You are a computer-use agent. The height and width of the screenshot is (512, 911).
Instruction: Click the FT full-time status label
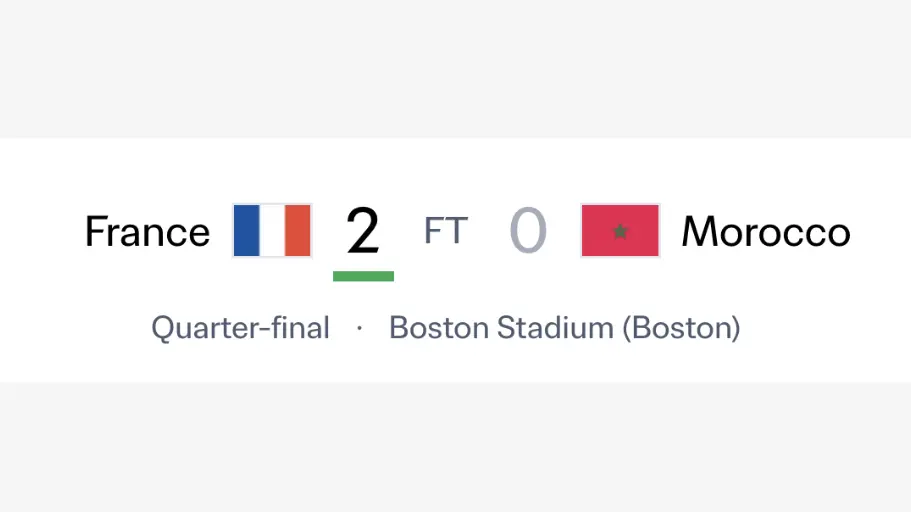446,231
